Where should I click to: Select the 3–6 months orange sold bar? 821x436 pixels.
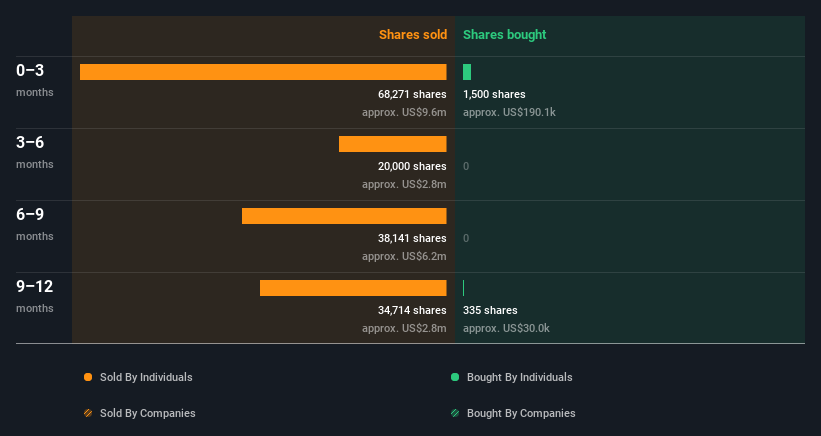393,144
